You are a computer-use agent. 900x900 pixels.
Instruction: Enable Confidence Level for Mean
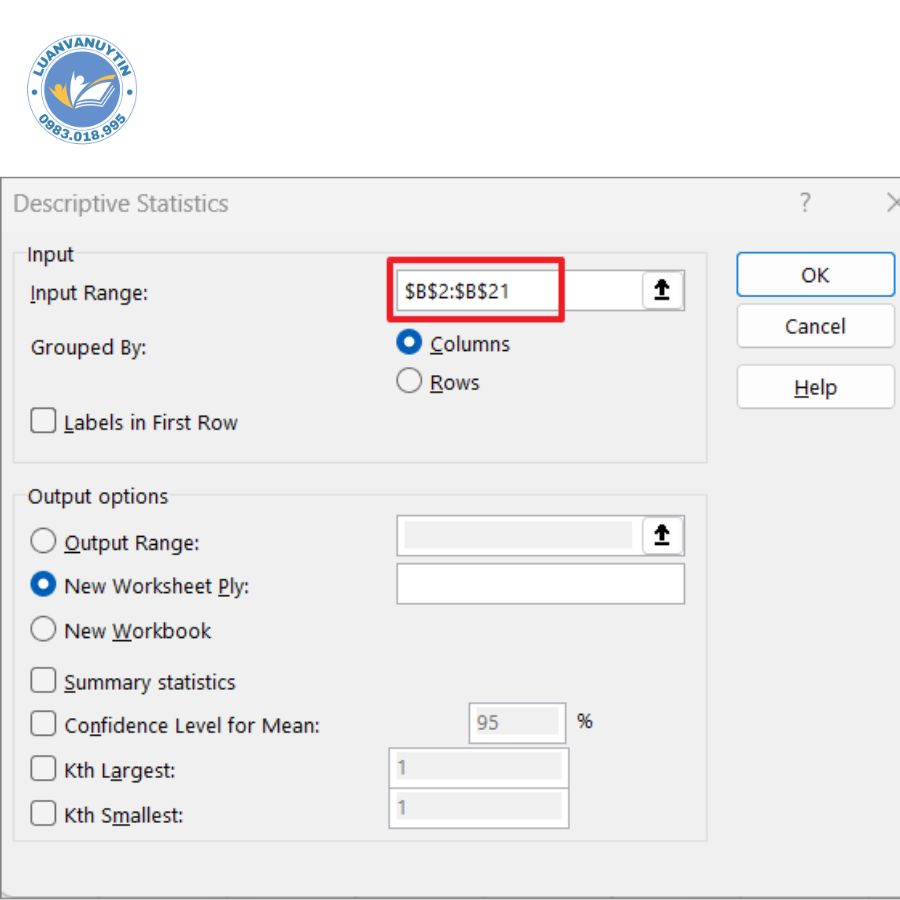point(43,724)
